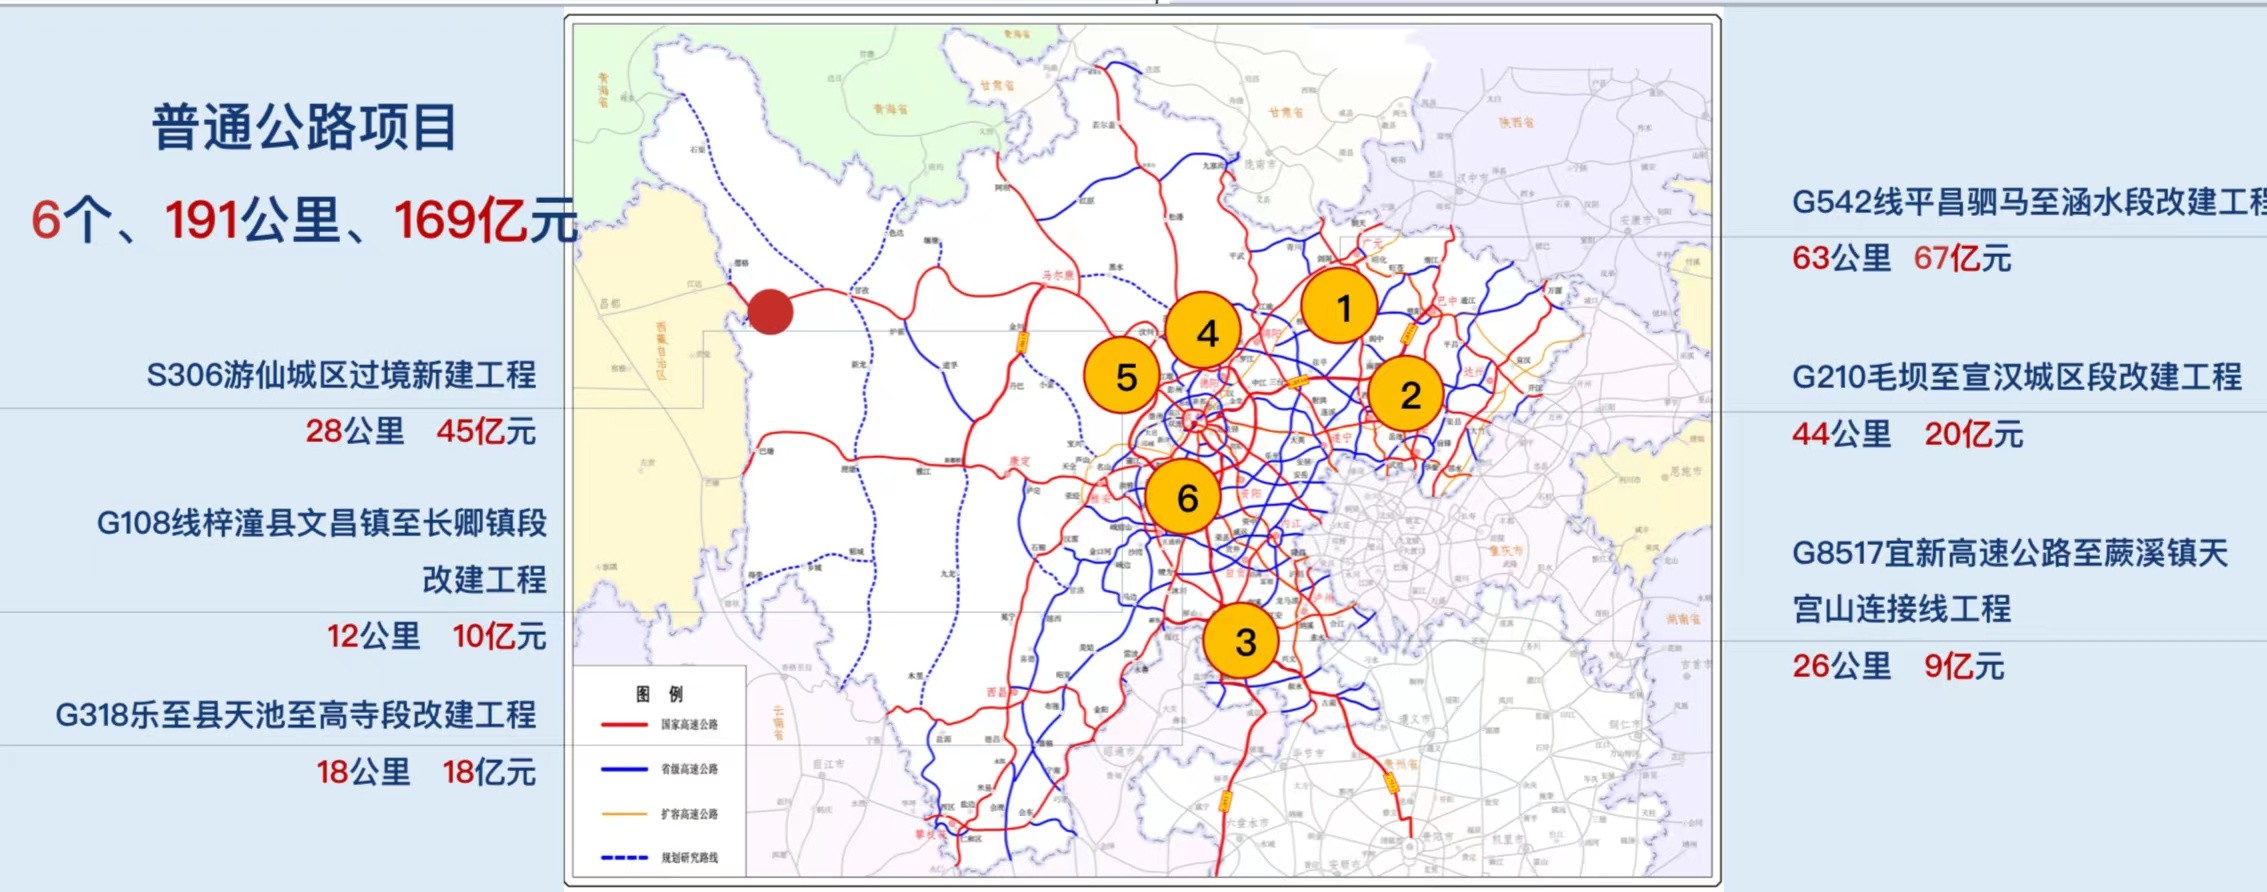Viewport: 2267px width, 892px height.
Task: Select map marker number 4
Action: point(1204,332)
